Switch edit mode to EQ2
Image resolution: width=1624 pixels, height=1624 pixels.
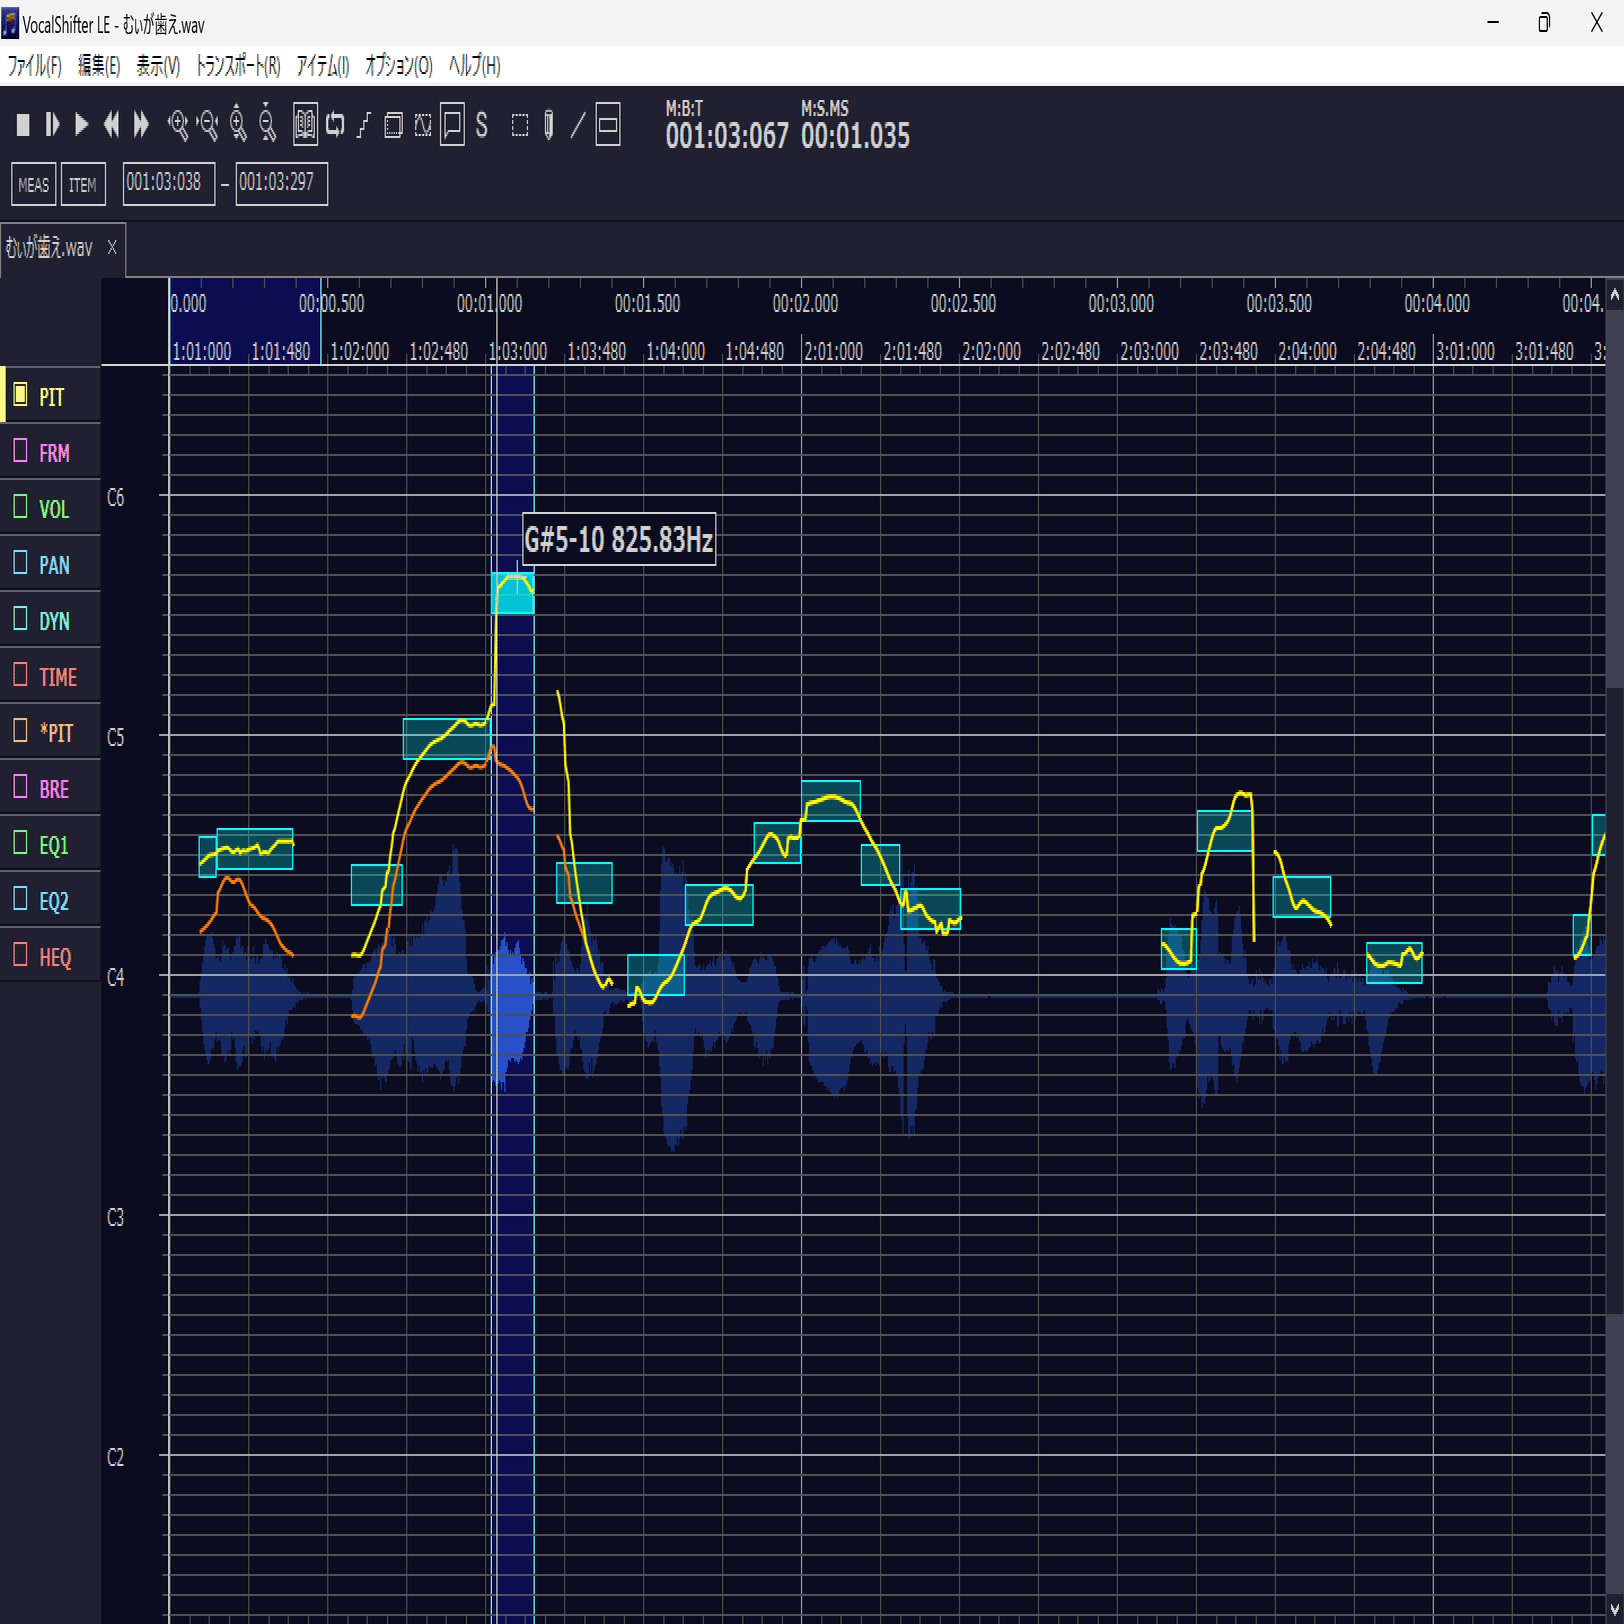point(51,900)
